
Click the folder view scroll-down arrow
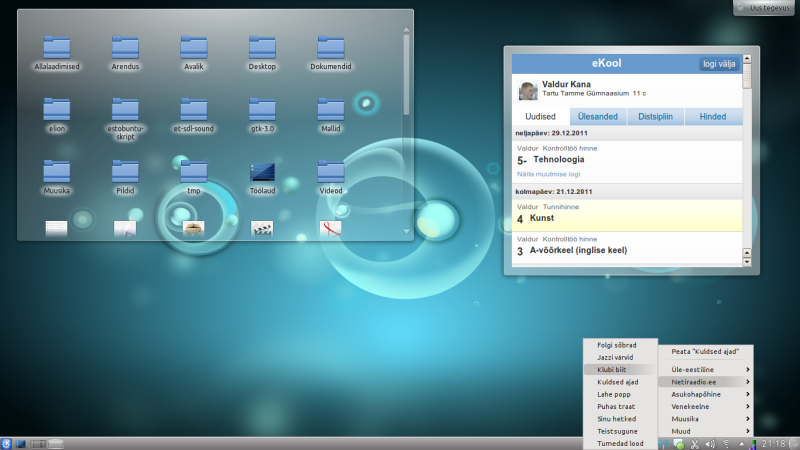(406, 231)
